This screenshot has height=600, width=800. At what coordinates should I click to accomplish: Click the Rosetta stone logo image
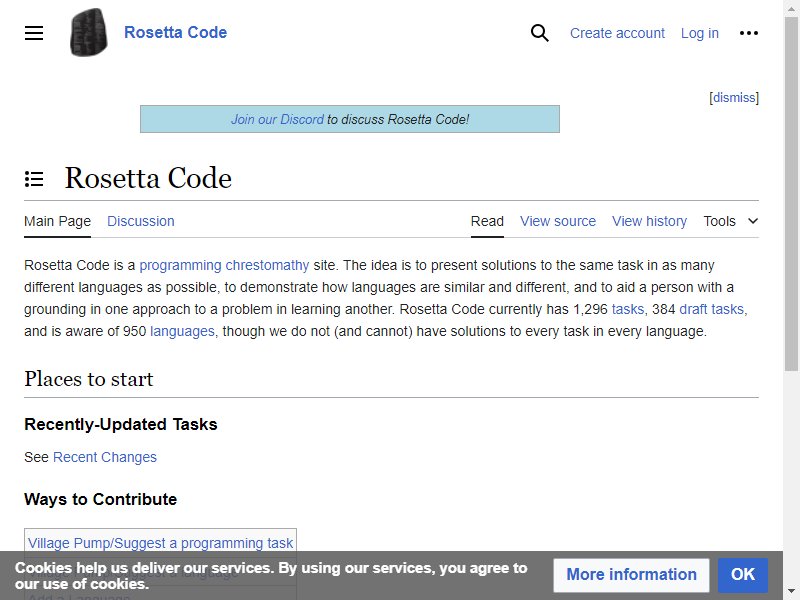tap(89, 32)
